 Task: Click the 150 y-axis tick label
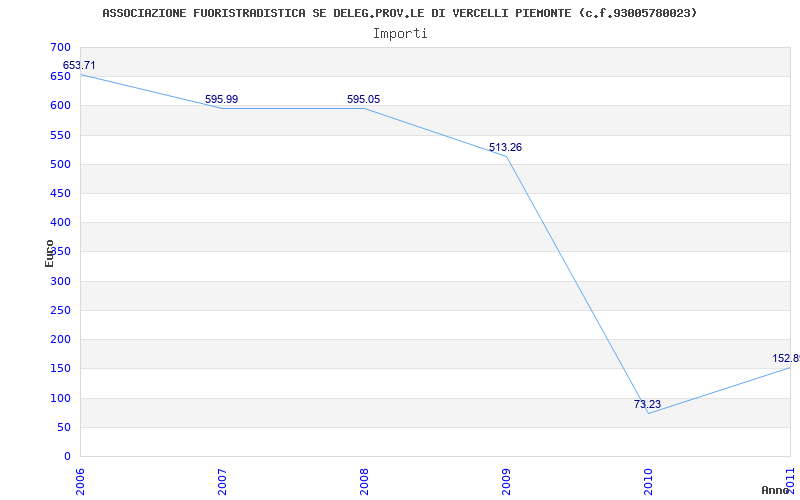point(60,368)
